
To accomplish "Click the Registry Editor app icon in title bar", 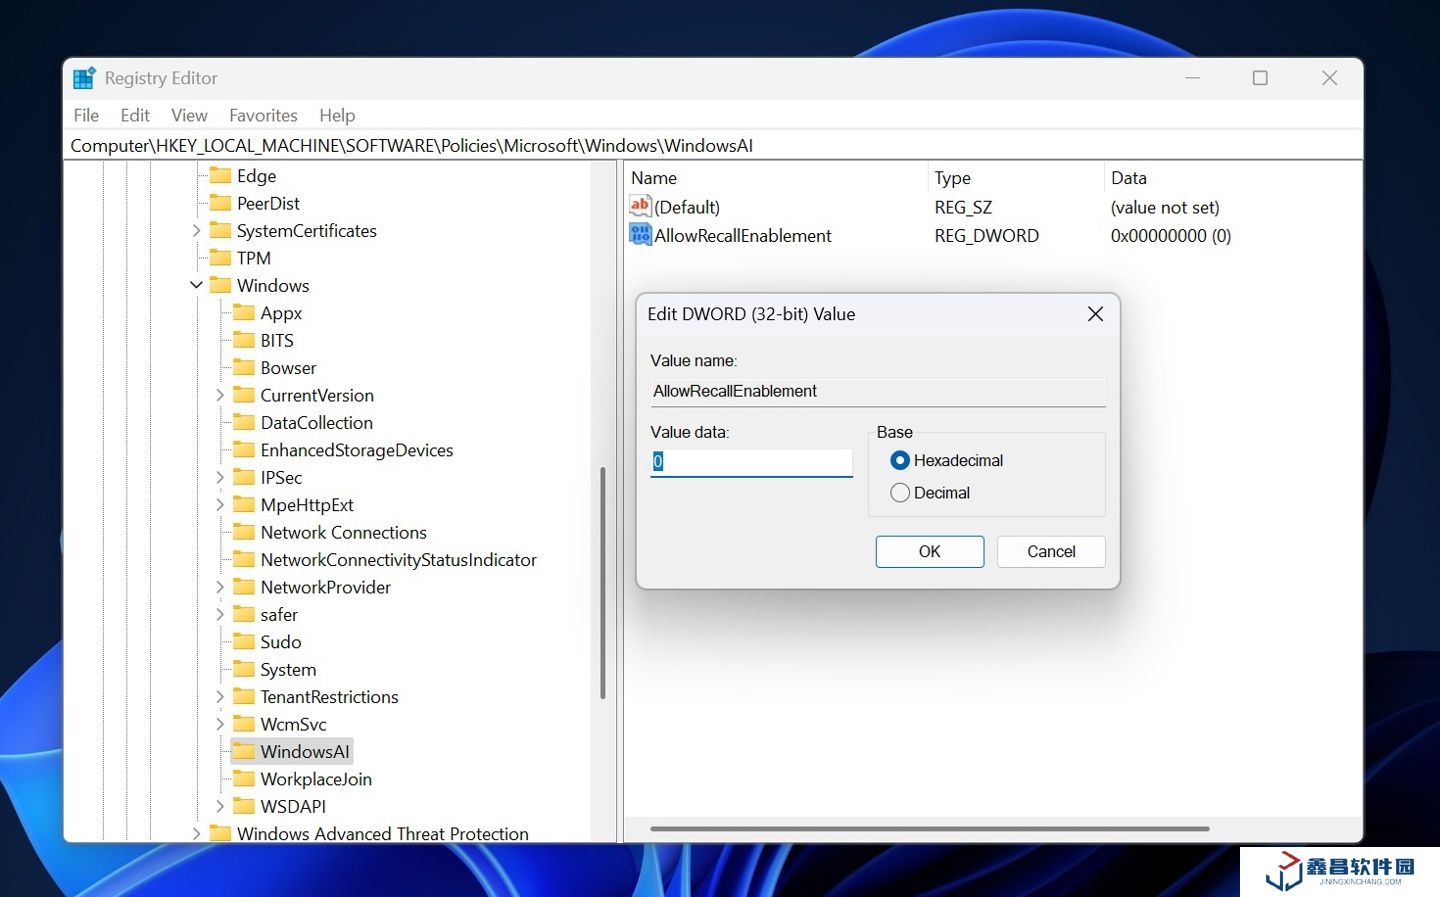I will (x=84, y=78).
